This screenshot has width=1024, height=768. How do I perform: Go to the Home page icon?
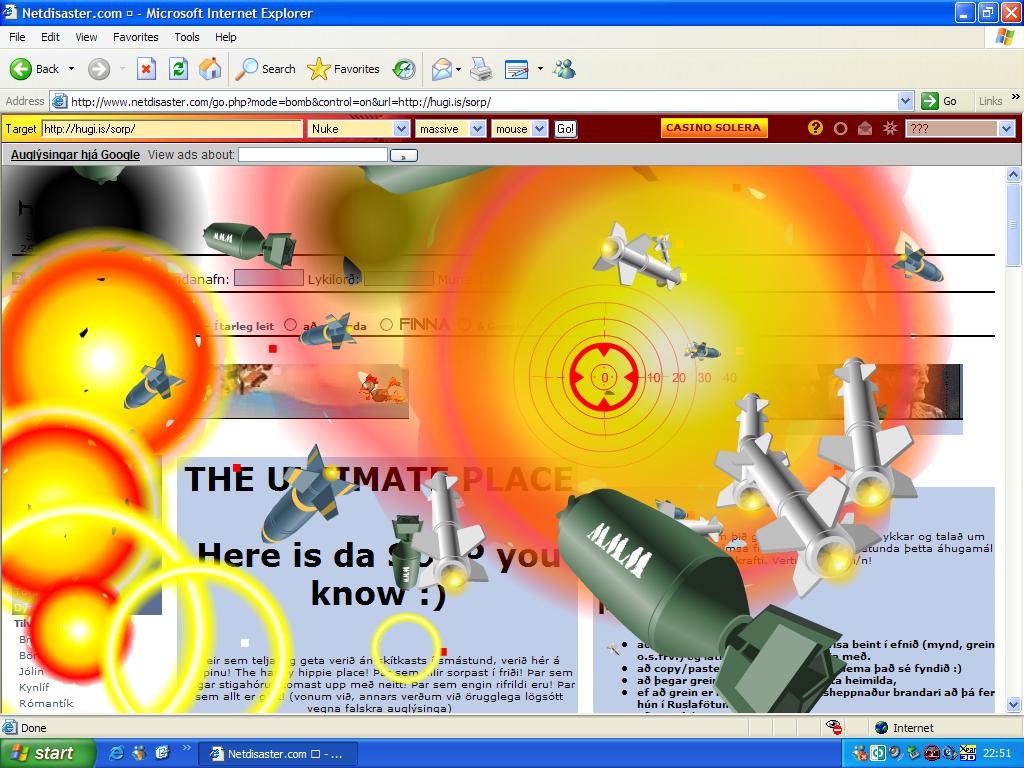pos(210,69)
